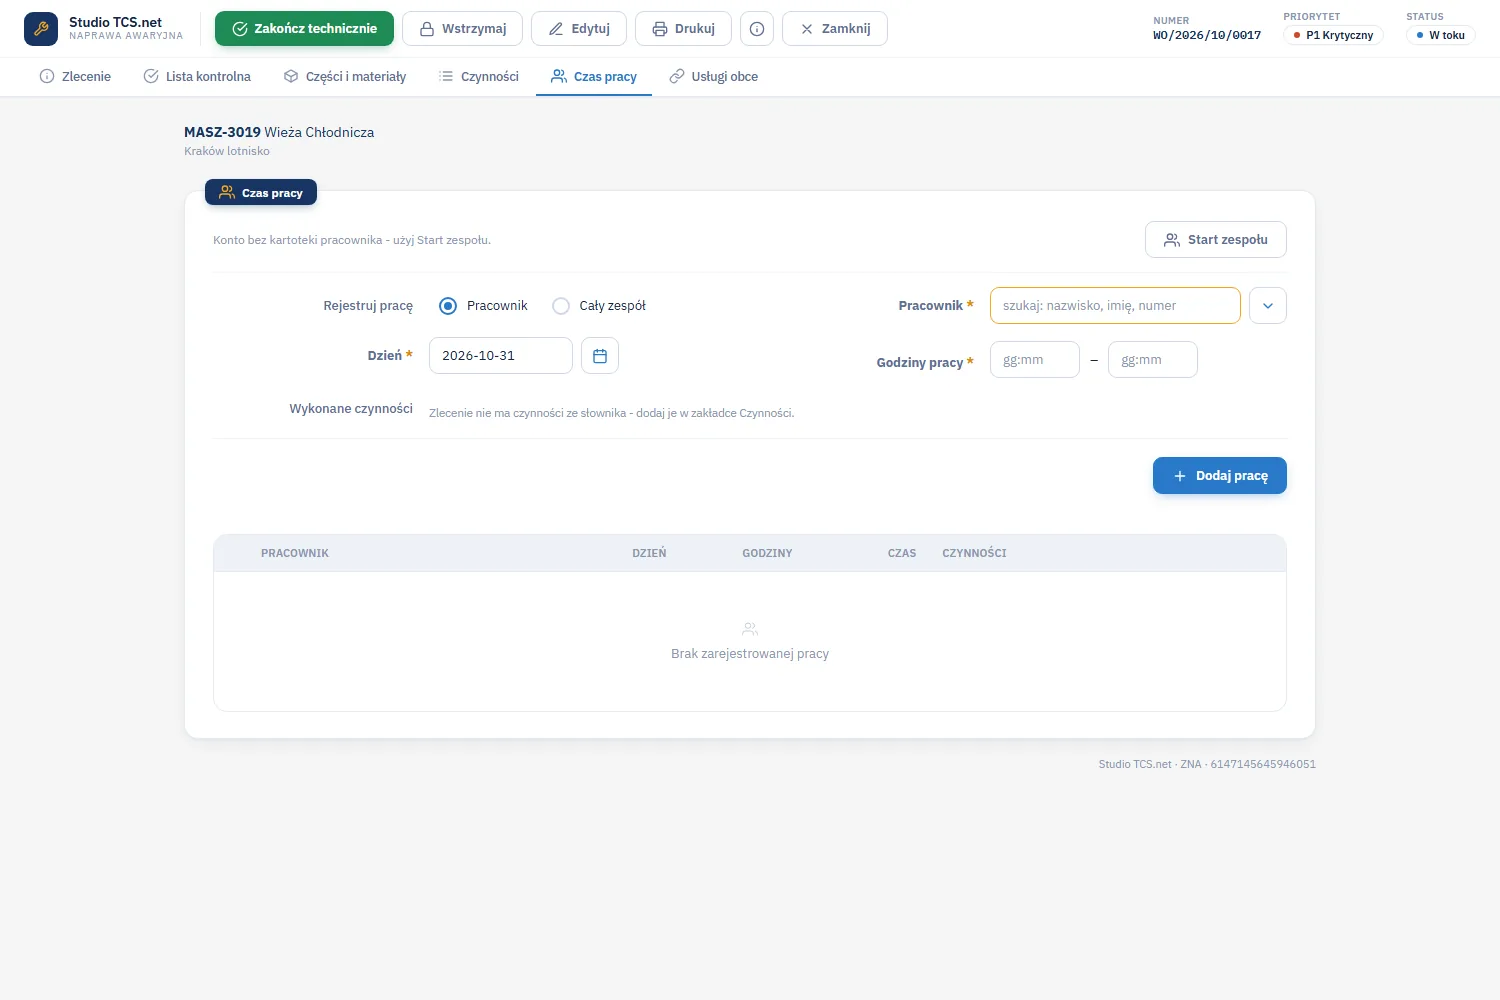This screenshot has width=1500, height=1000.
Task: Click the order number WO/2026/10/0017
Action: click(x=1207, y=35)
